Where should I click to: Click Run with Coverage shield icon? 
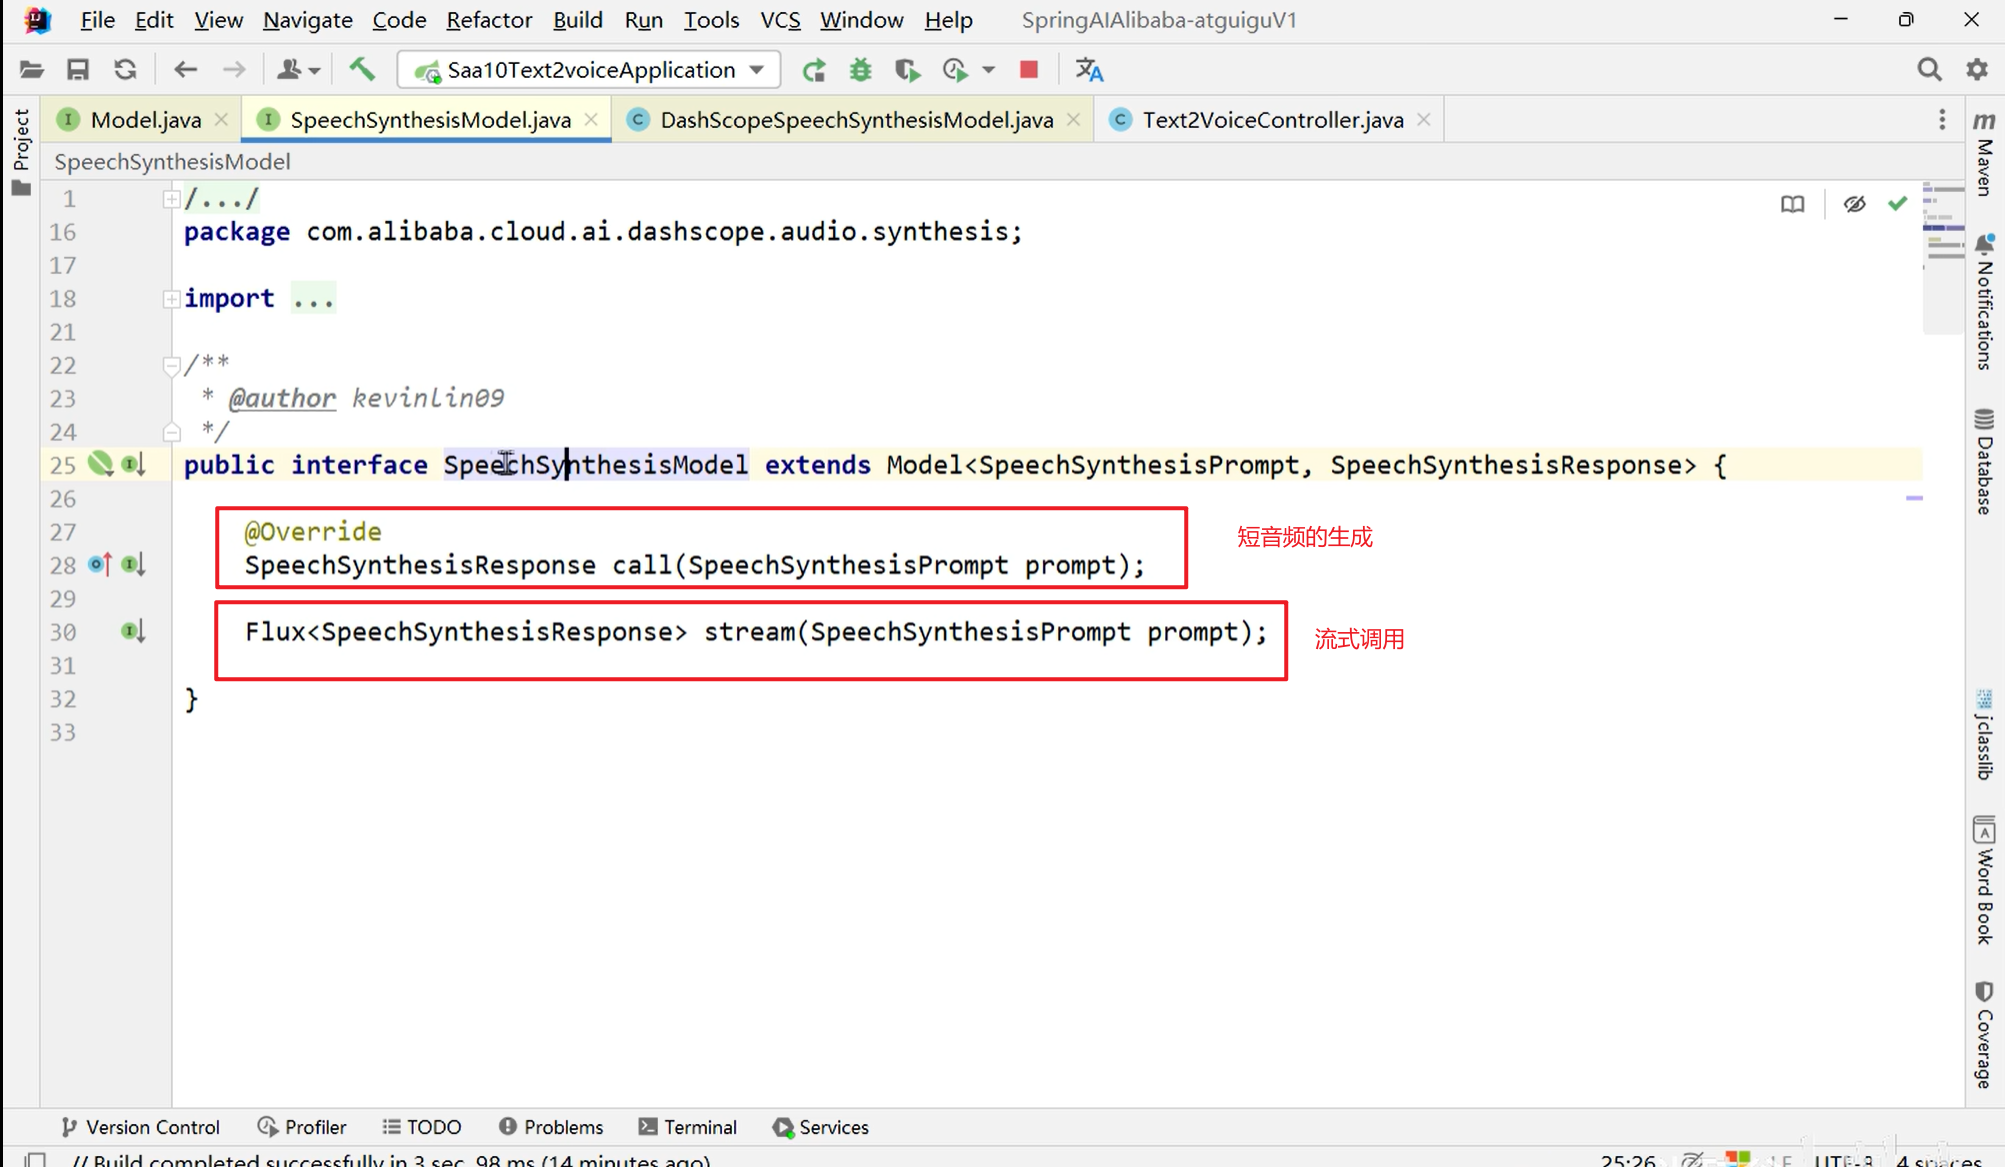(907, 70)
